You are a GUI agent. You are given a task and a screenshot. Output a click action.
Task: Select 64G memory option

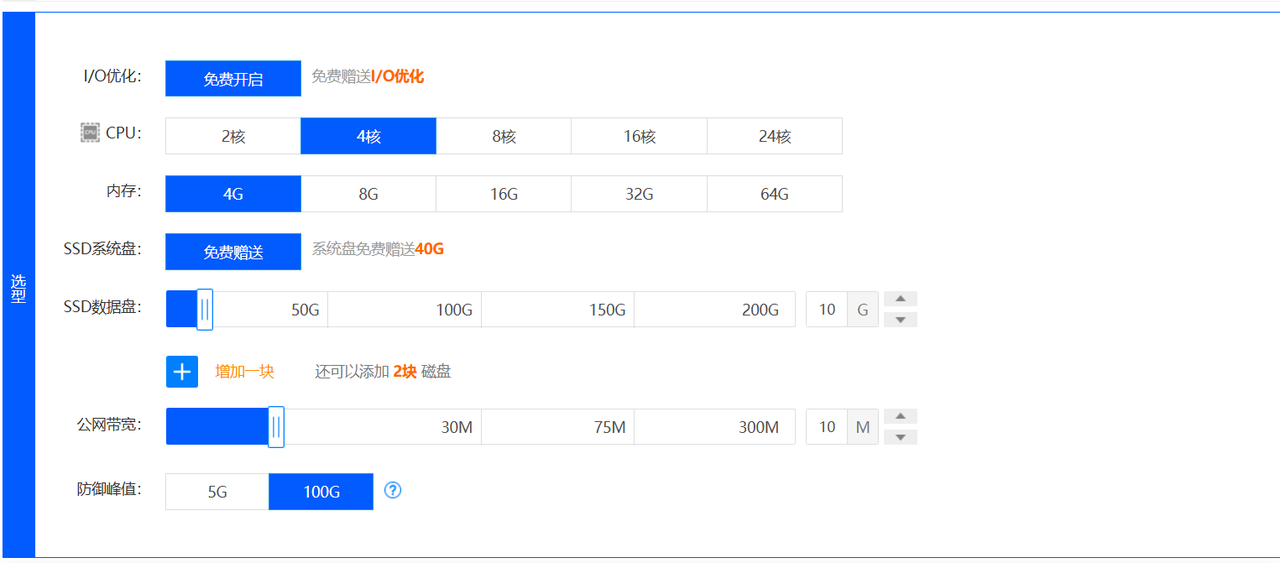774,194
